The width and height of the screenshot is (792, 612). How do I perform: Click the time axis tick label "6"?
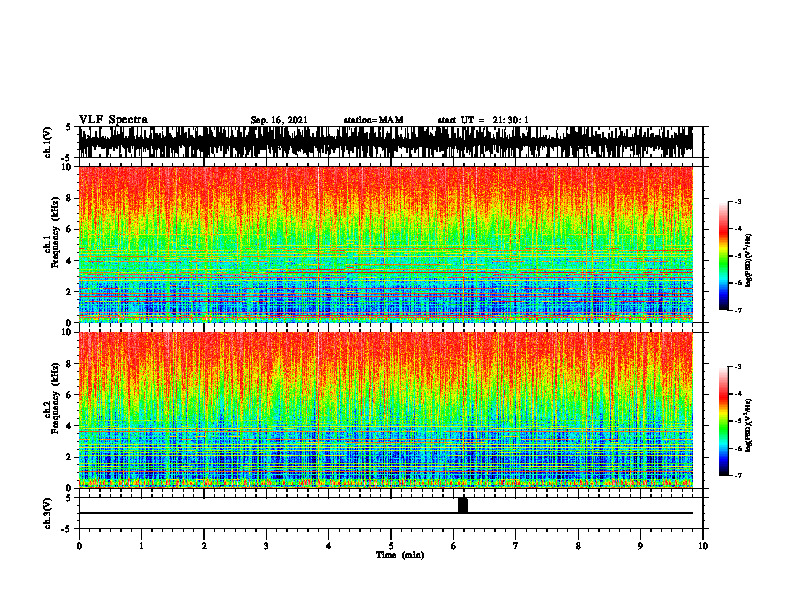[x=453, y=546]
